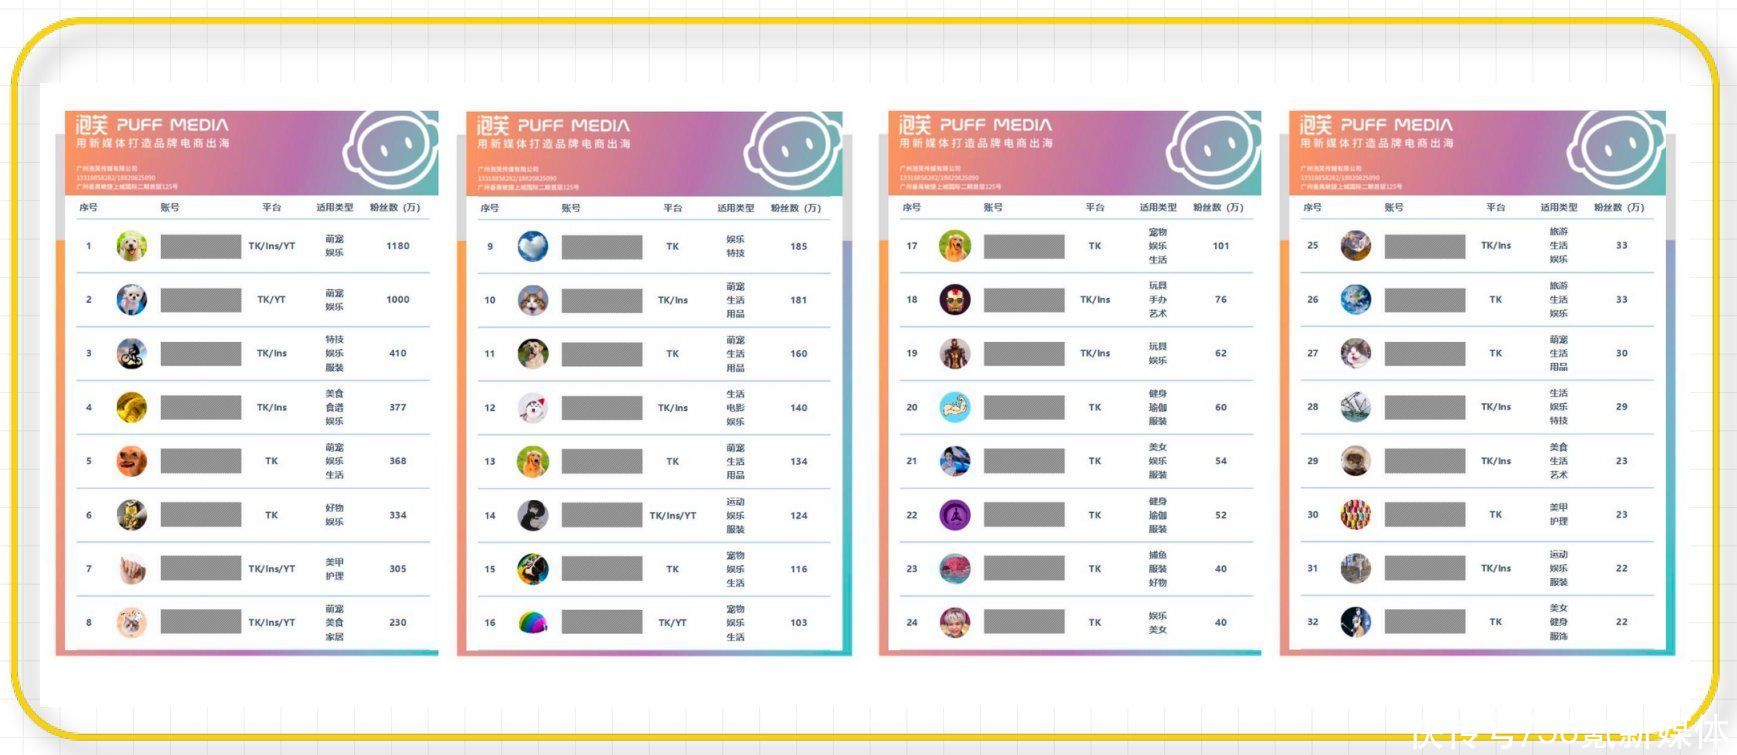Click the 适用类型 header on fourth table
Viewport: 1737px width, 755px height.
tap(1559, 208)
